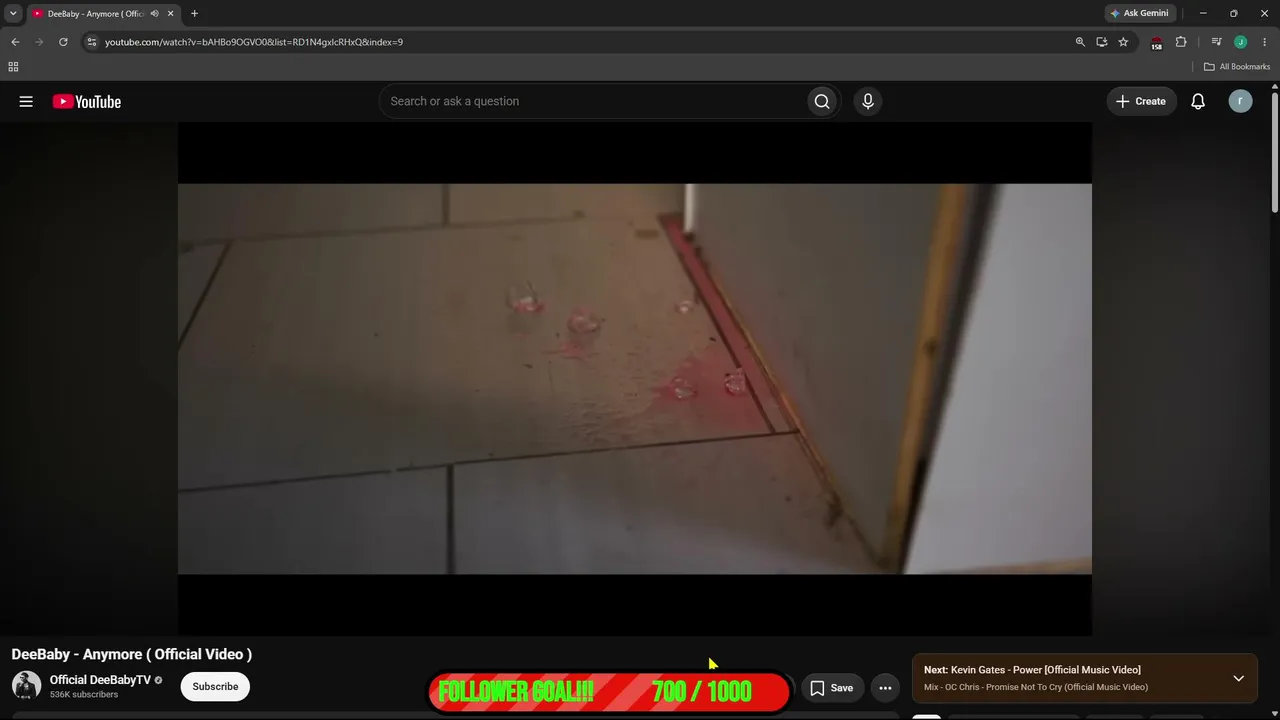Viewport: 1280px width, 720px height.
Task: Close the DeeBaby - Anymore tab
Action: click(x=171, y=13)
